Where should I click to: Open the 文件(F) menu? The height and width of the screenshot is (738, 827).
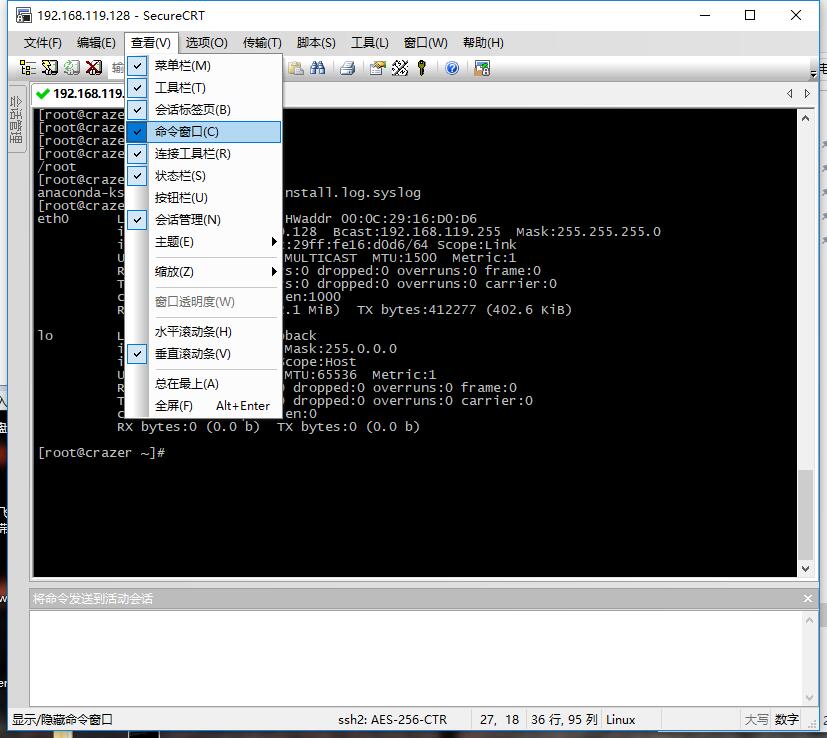(43, 43)
